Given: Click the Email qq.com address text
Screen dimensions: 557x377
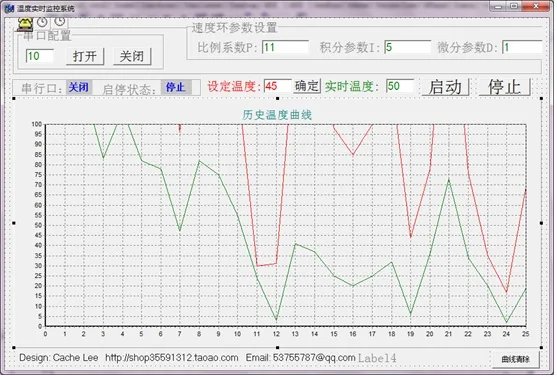Looking at the screenshot, I should (x=300, y=357).
